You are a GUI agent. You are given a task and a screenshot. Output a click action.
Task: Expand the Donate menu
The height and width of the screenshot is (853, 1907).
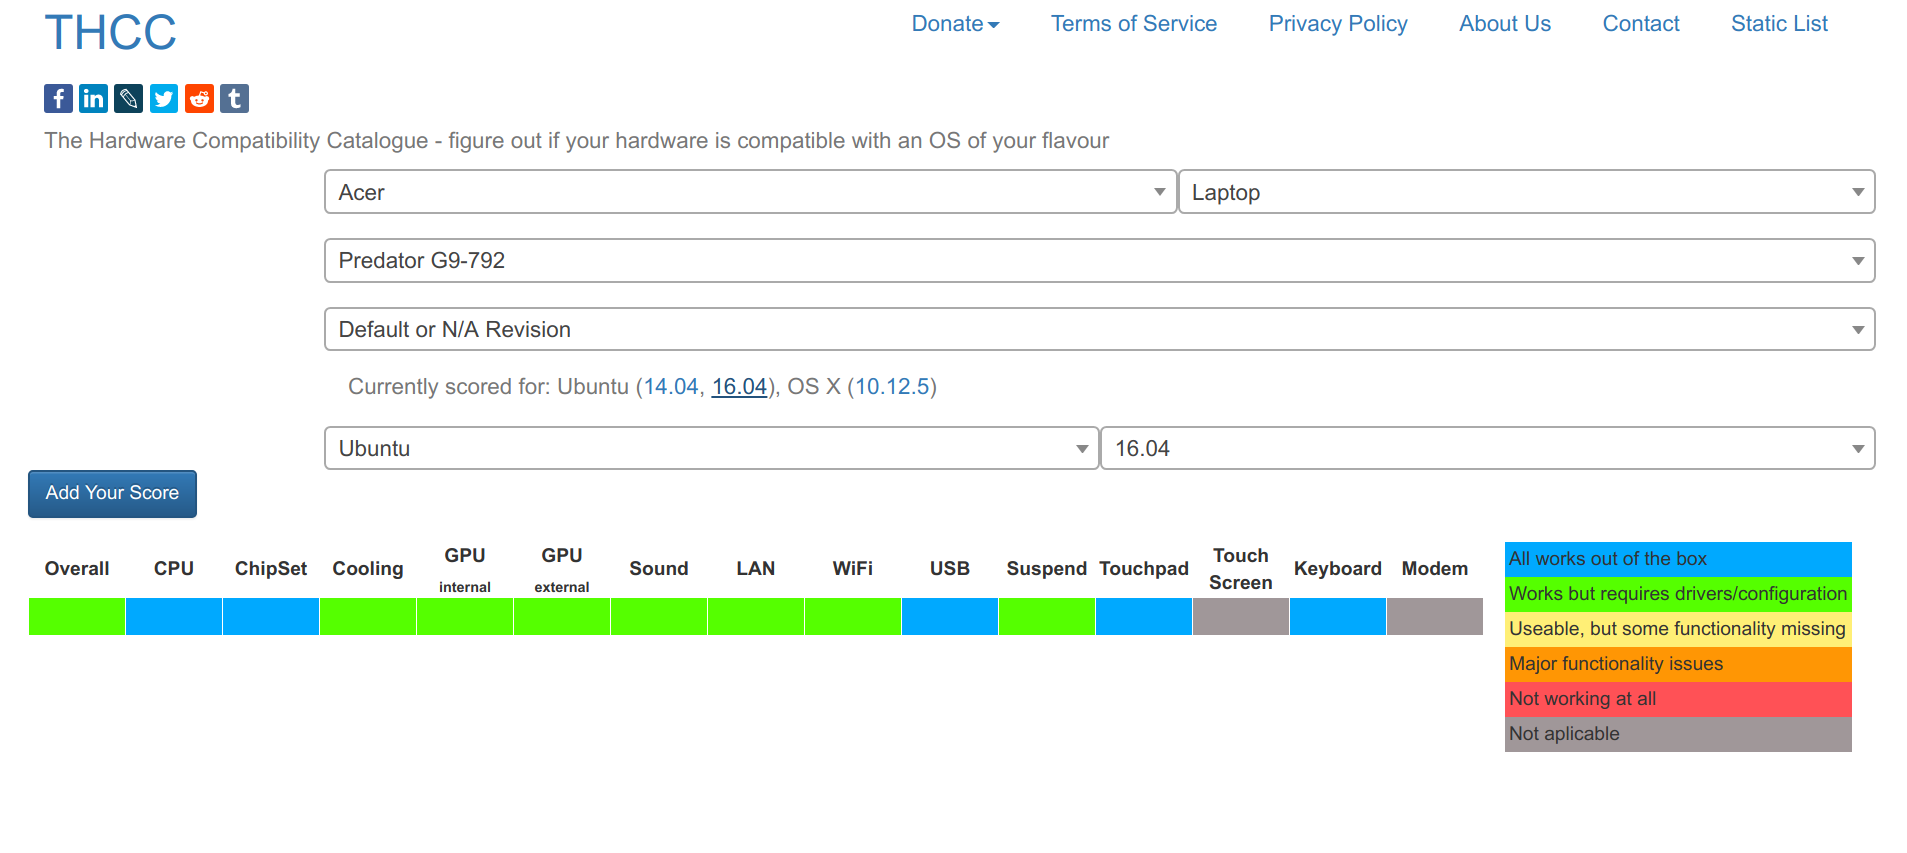tap(955, 24)
